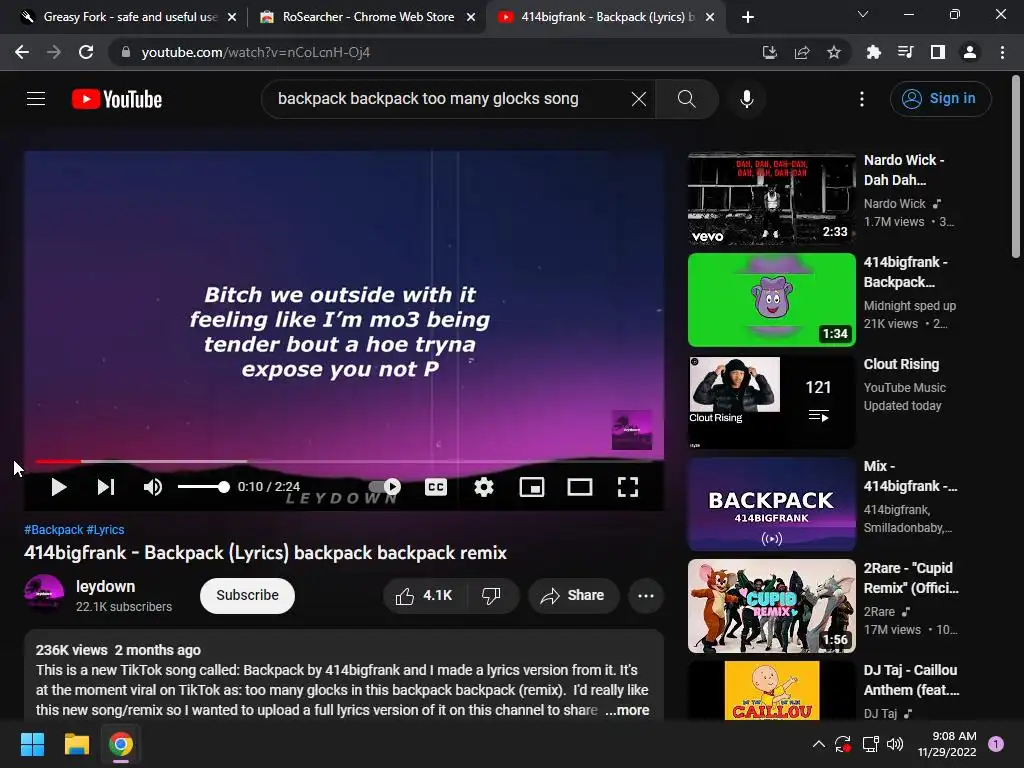Screen dimensions: 1024x768
Task: Open the Mix - 414bigfrank Backpack thumbnail
Action: tap(771, 504)
